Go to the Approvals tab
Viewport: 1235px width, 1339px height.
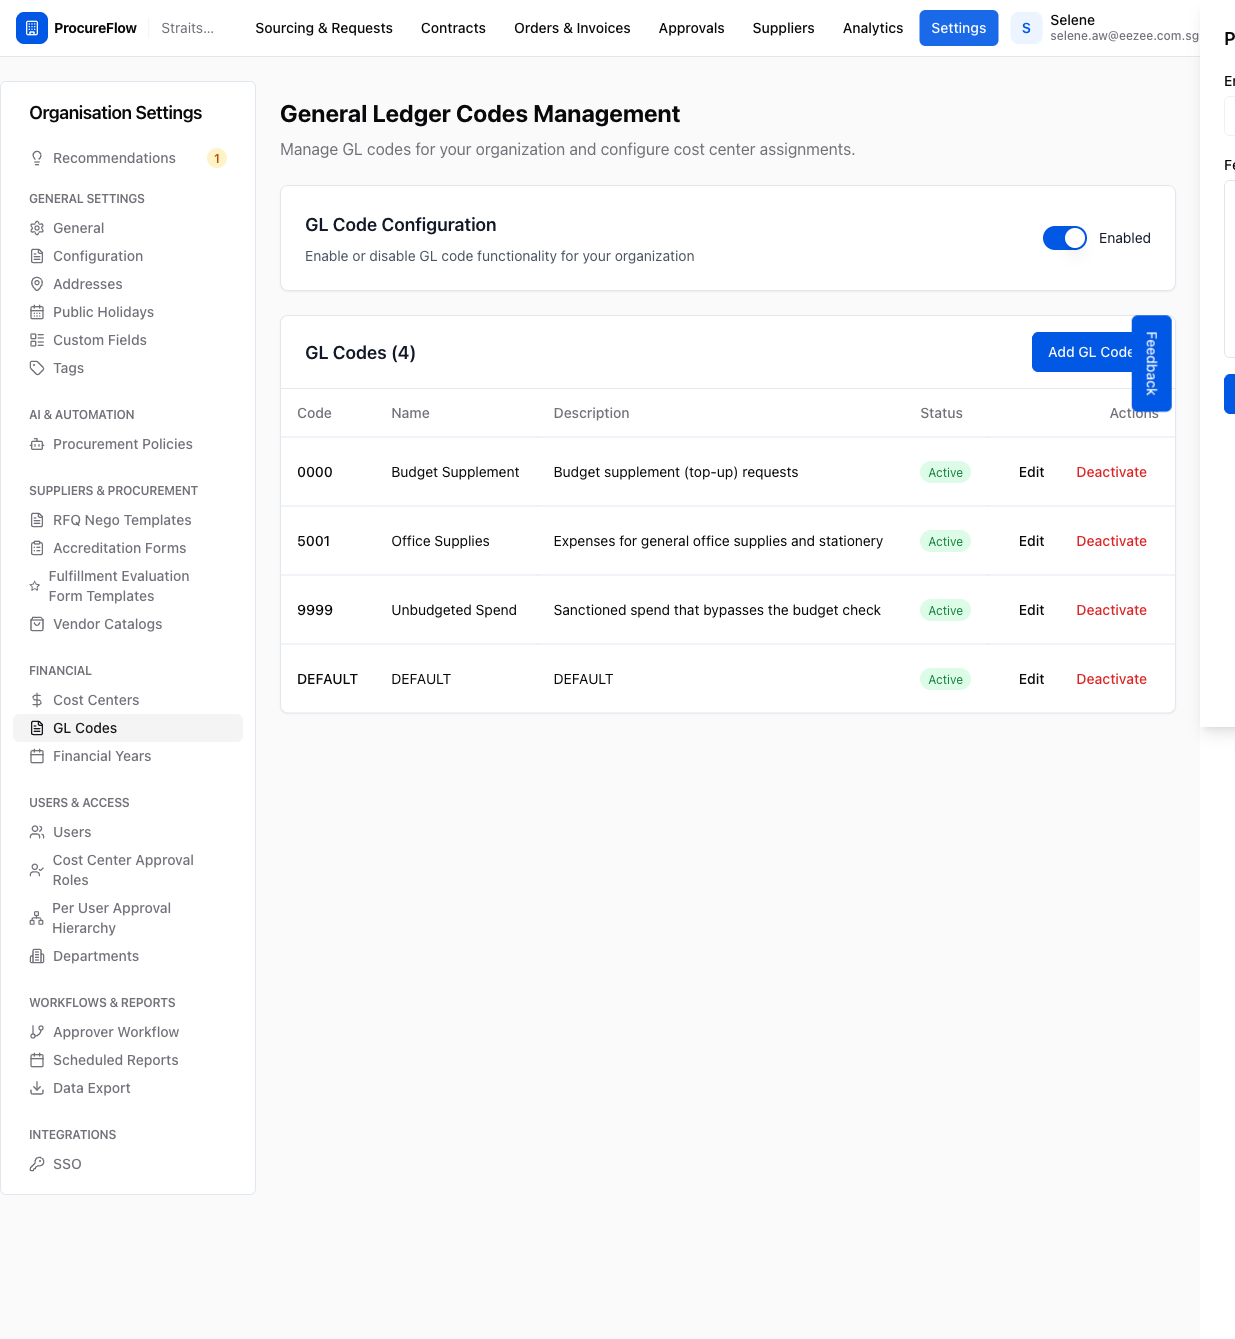tap(691, 28)
